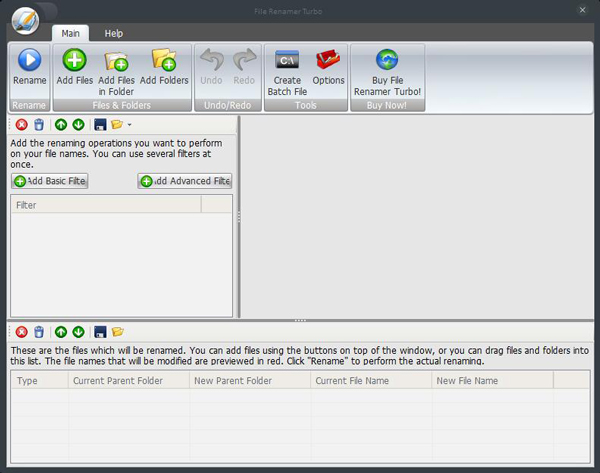Switch to the Help tab

pos(114,33)
